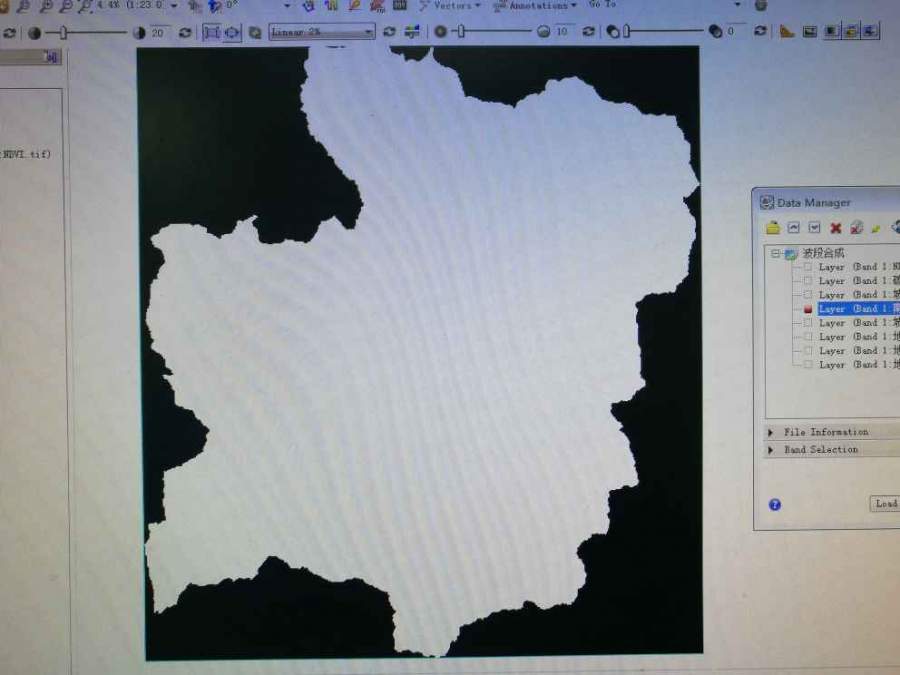Click the blue question mark help icon in Data Manager
The image size is (900, 675).
774,505
